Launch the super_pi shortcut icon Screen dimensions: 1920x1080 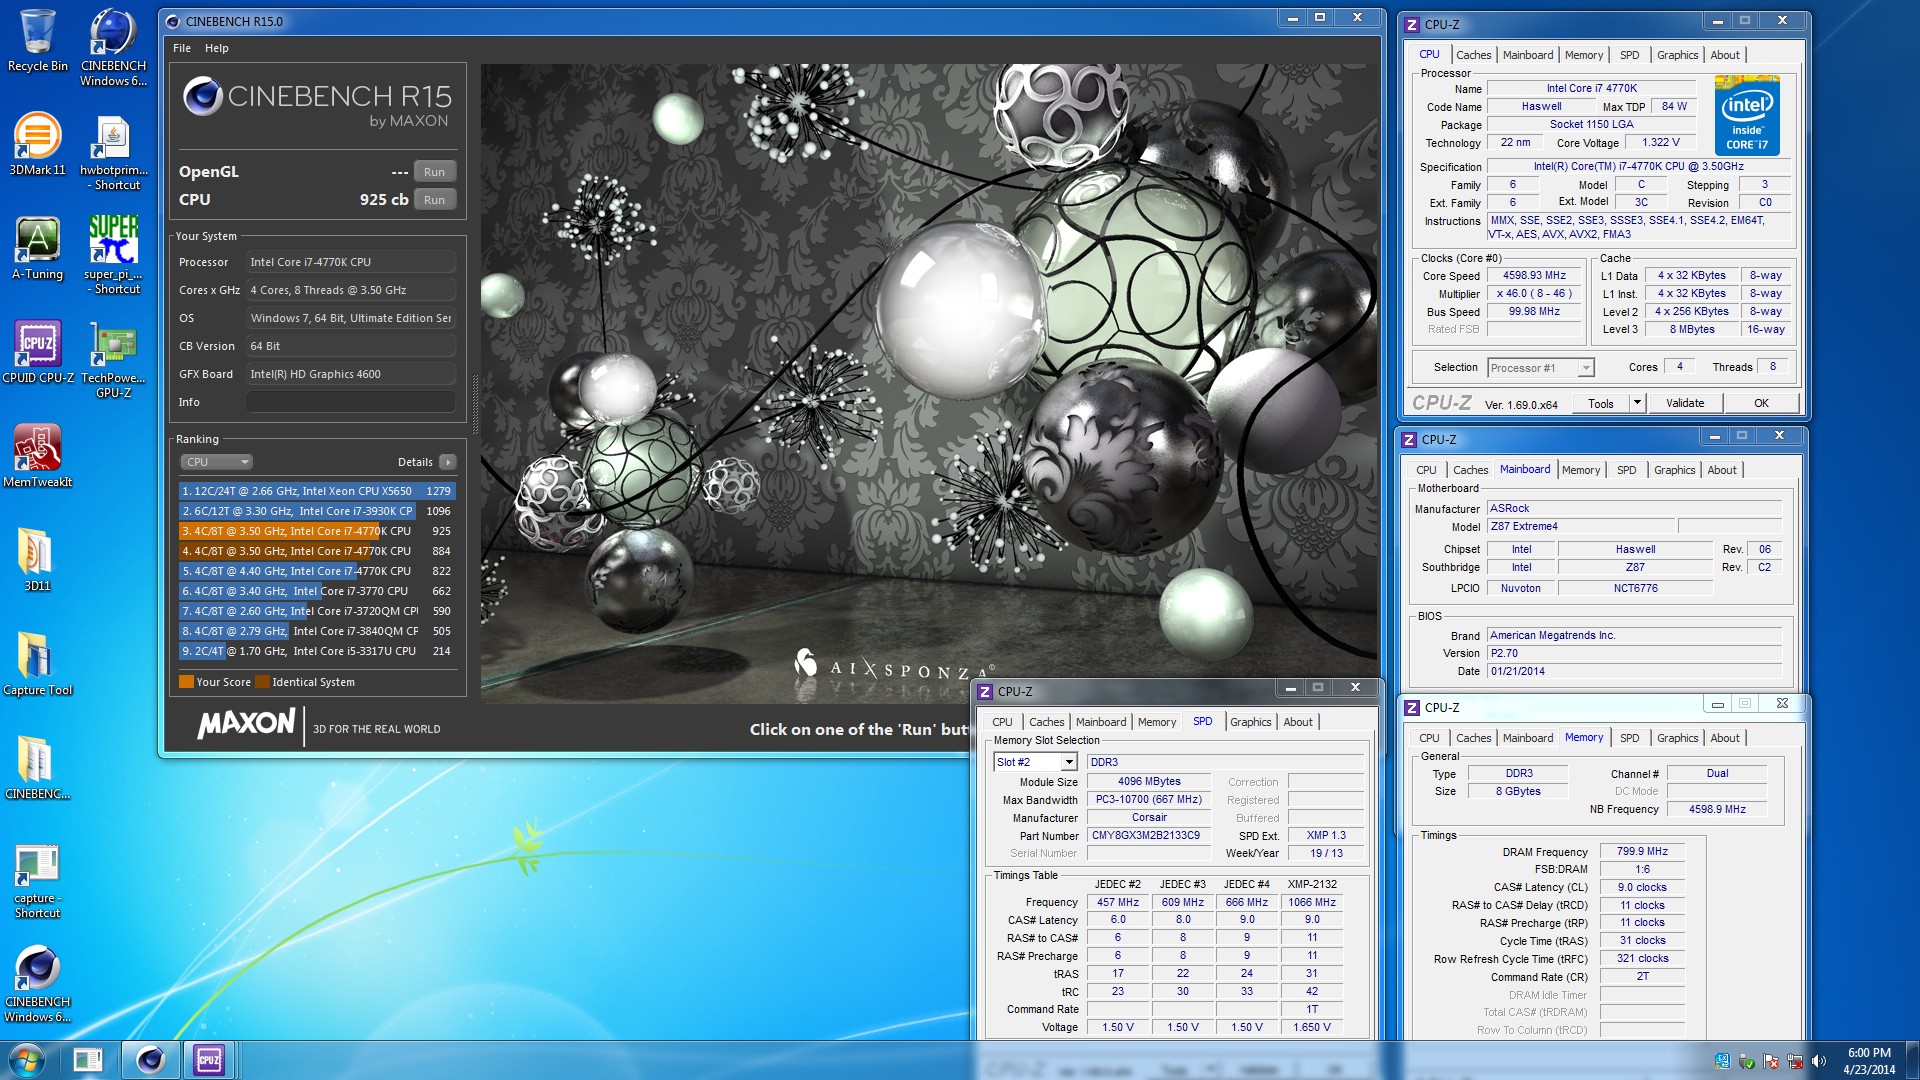coord(113,255)
